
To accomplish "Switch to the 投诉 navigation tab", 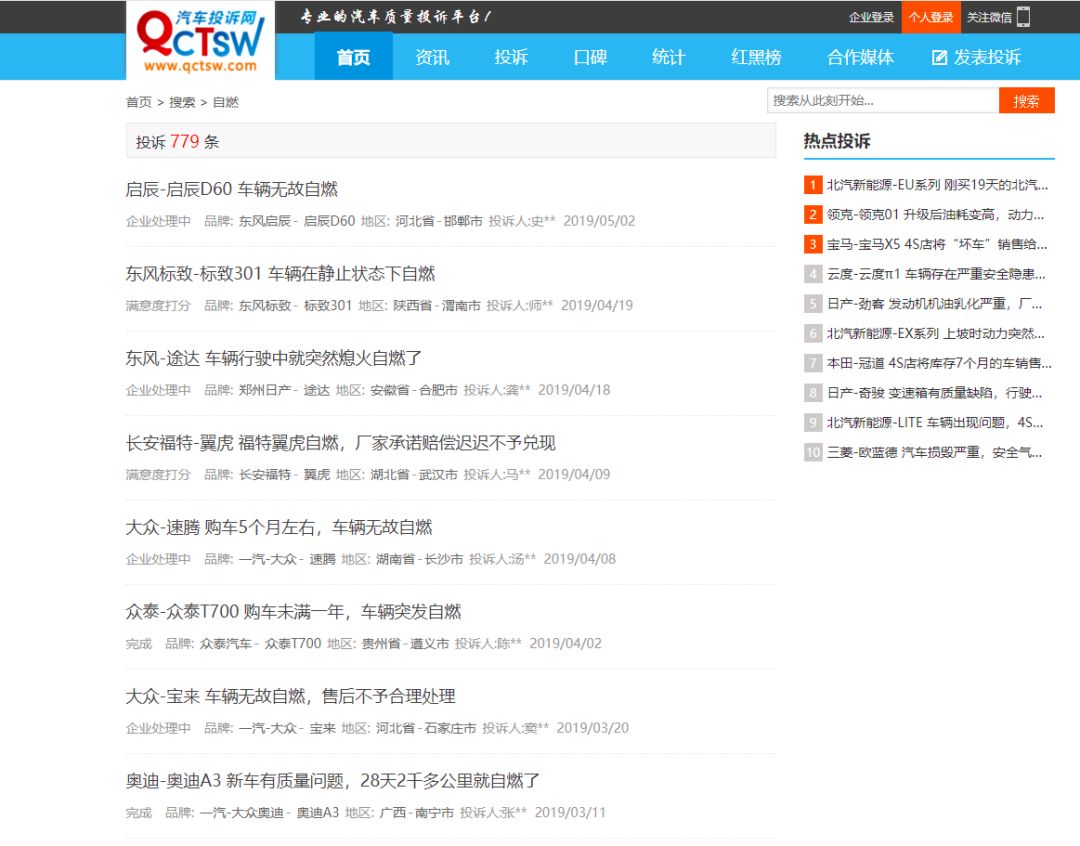I will (510, 57).
